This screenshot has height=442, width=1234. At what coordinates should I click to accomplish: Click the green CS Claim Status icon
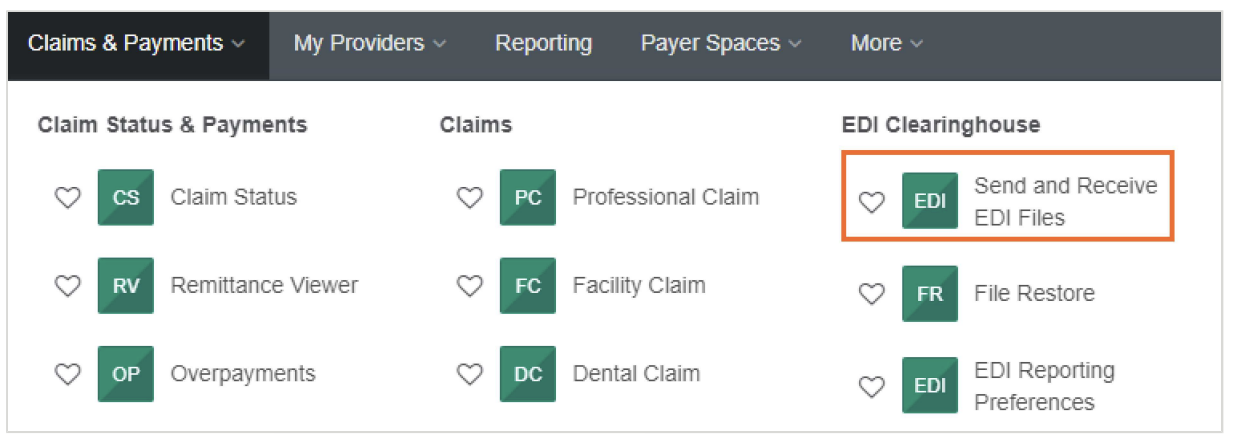126,197
